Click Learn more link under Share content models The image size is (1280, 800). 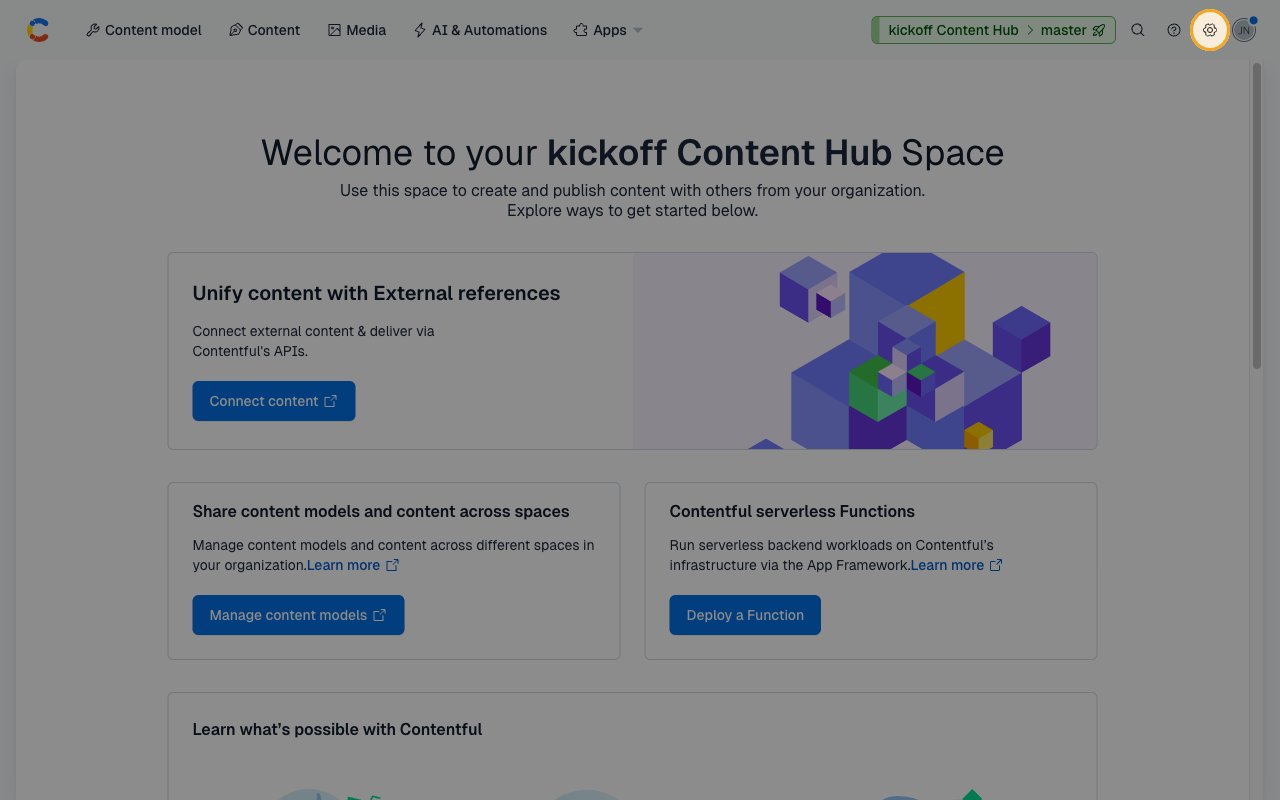[353, 565]
